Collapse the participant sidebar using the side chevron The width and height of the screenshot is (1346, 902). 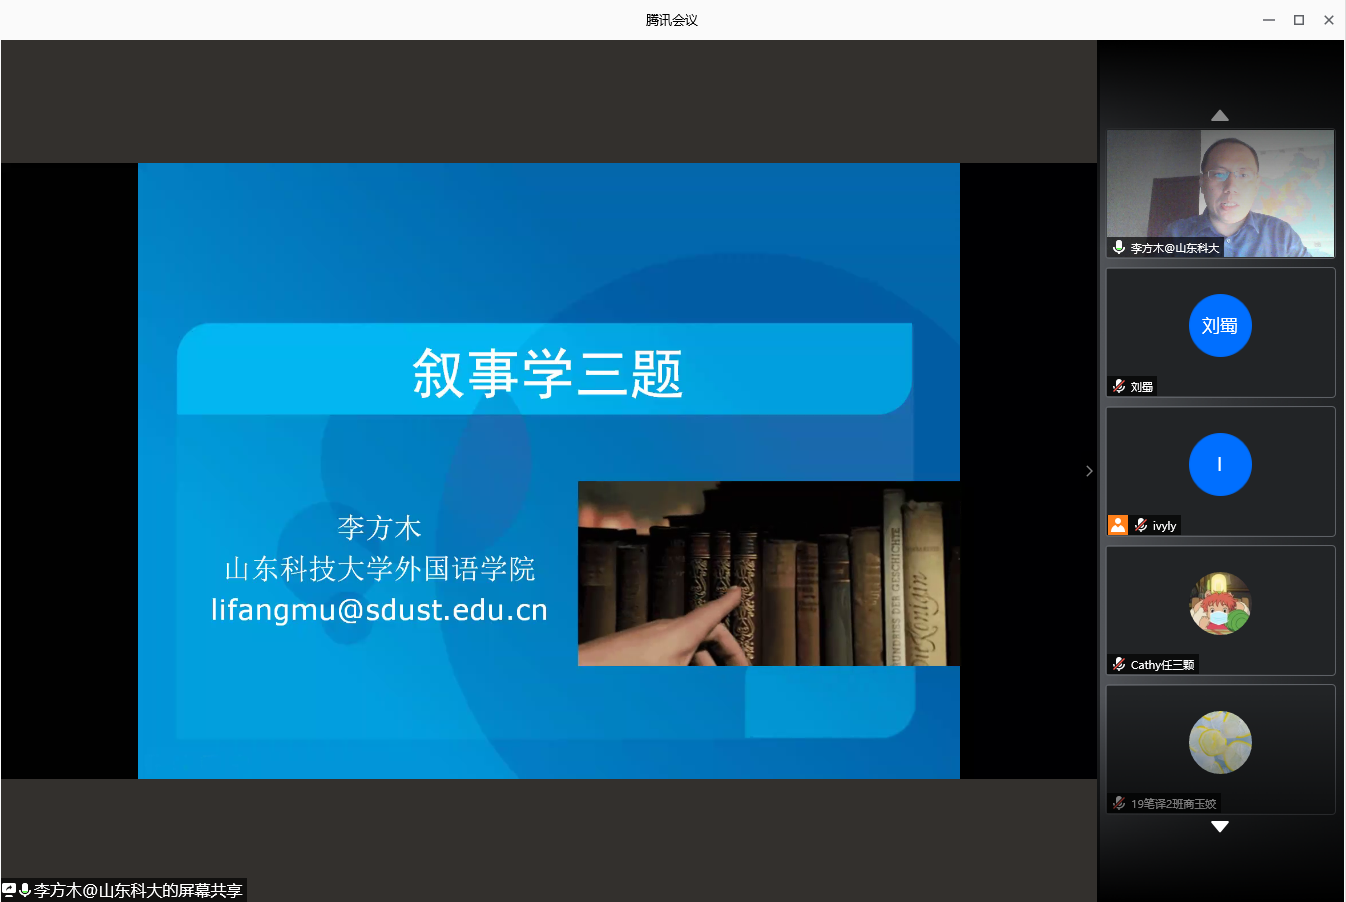click(x=1089, y=471)
